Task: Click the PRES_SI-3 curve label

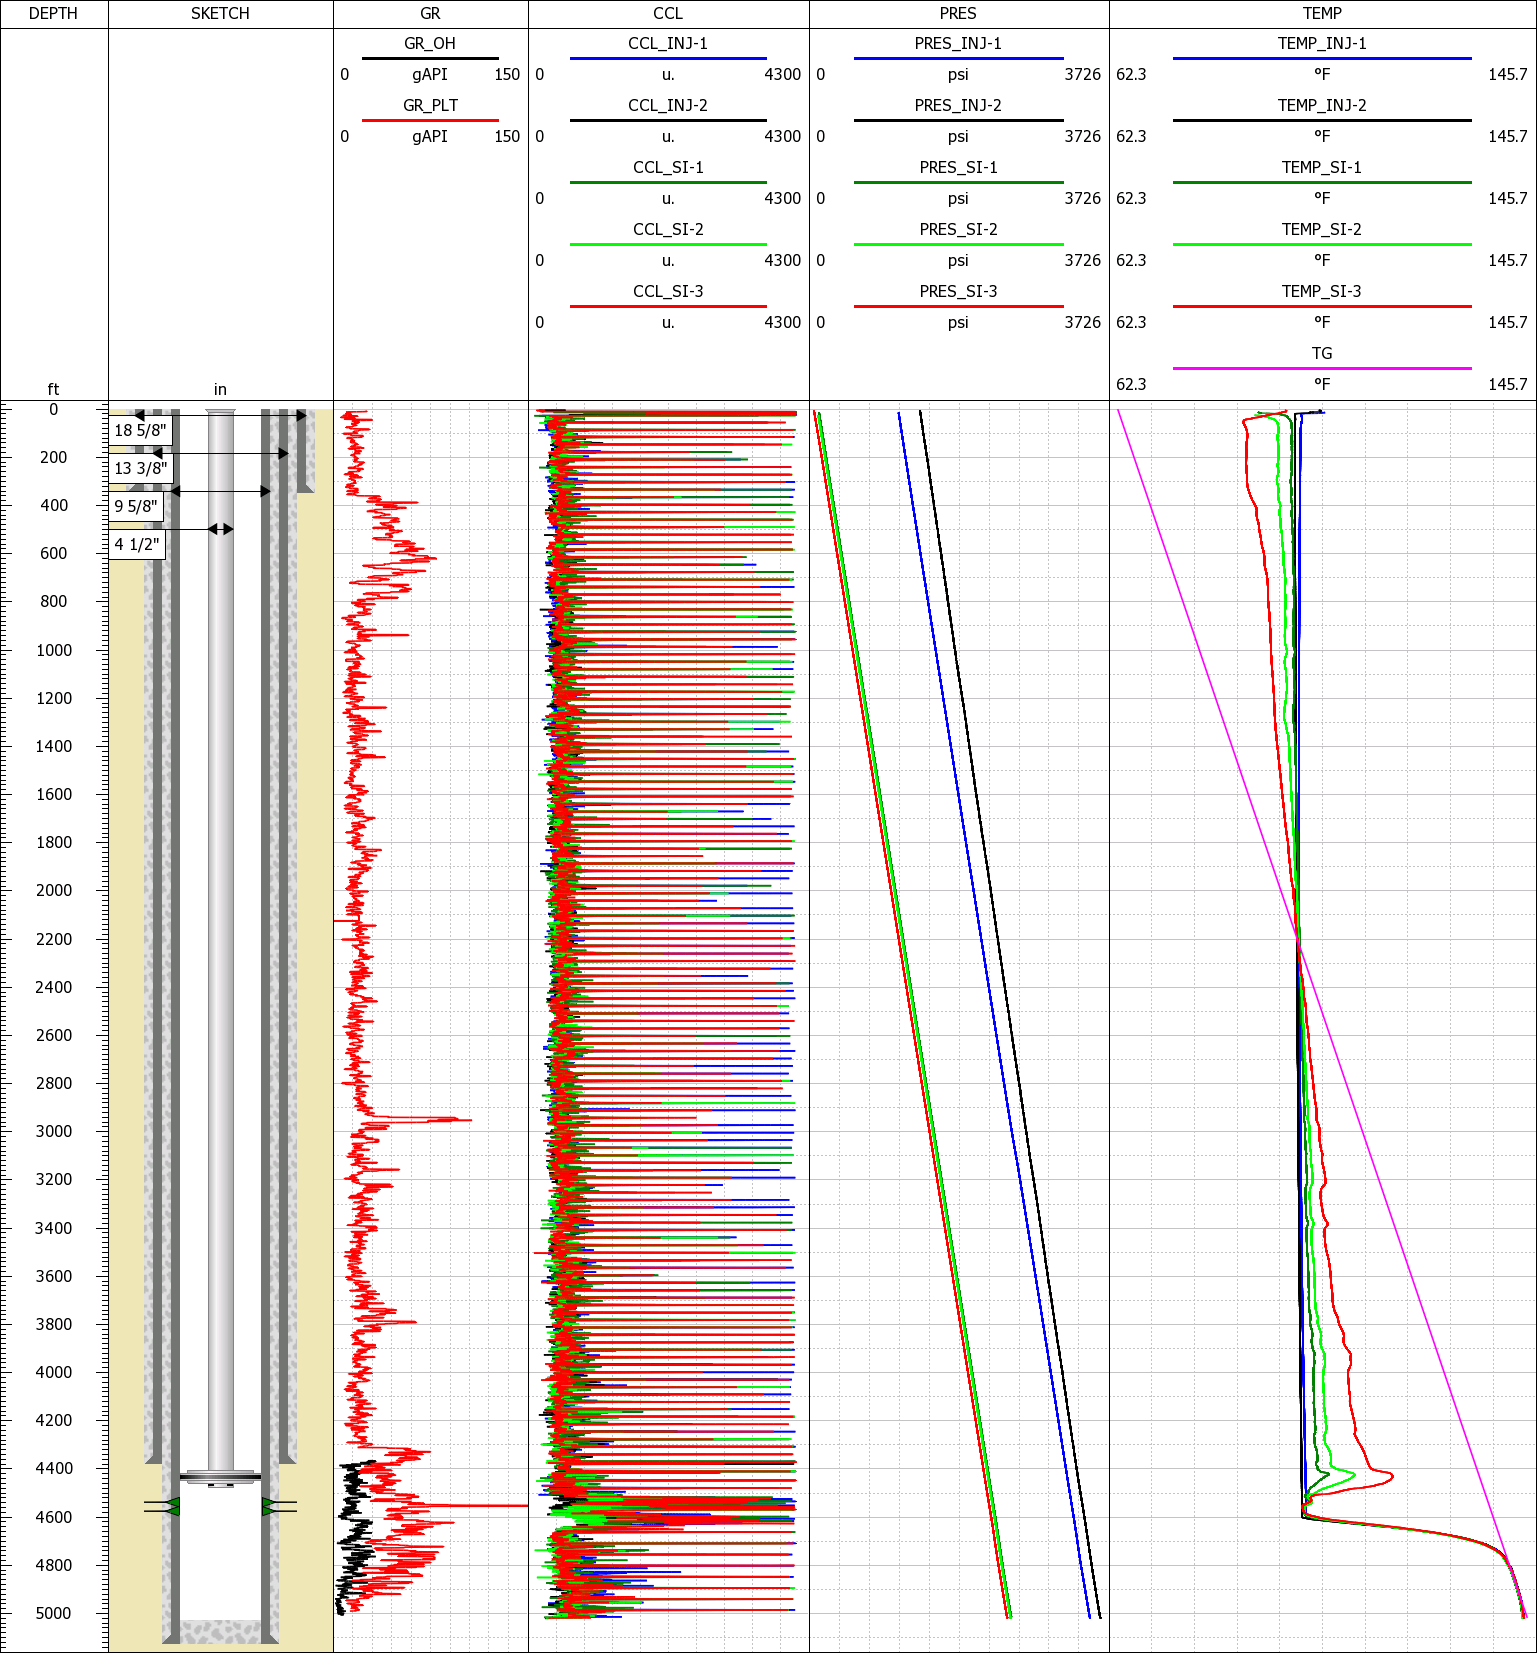Action: point(958,291)
